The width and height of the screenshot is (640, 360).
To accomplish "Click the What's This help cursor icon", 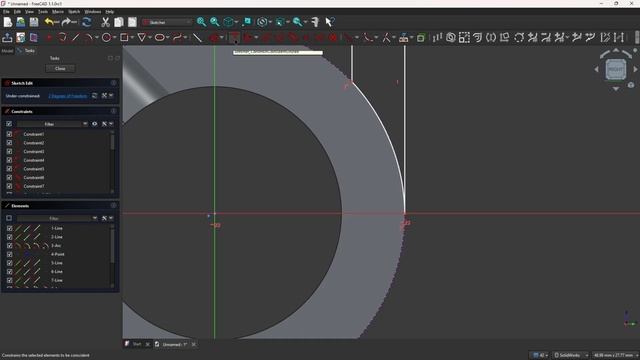I will click(x=330, y=22).
